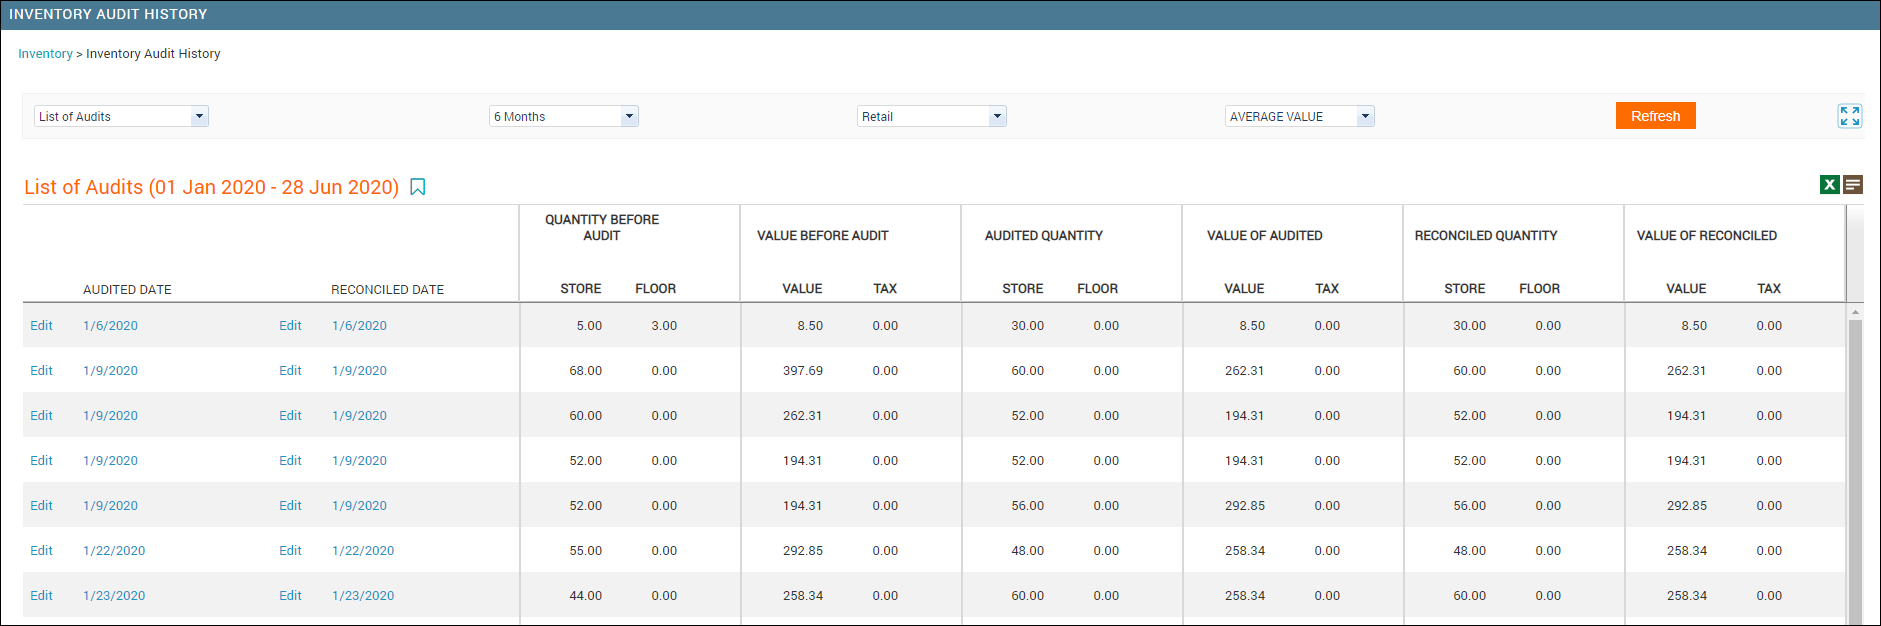The height and width of the screenshot is (626, 1881).
Task: Click the AUDITED QUANTITY header
Action: click(1044, 235)
